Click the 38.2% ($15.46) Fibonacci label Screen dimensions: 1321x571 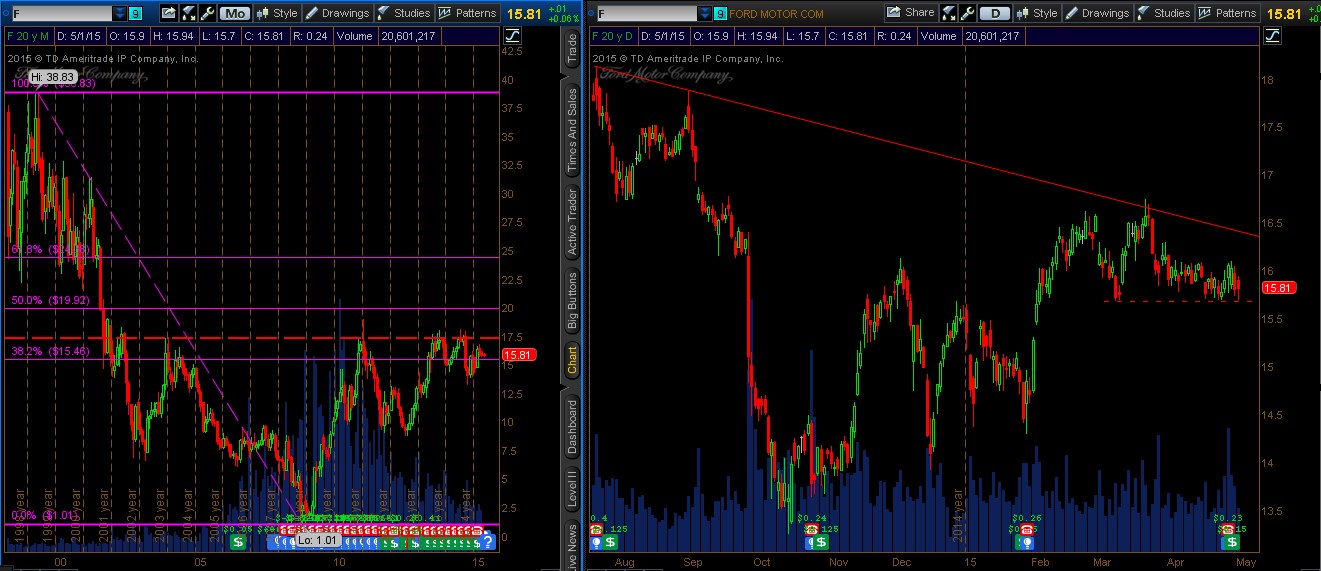[x=49, y=351]
